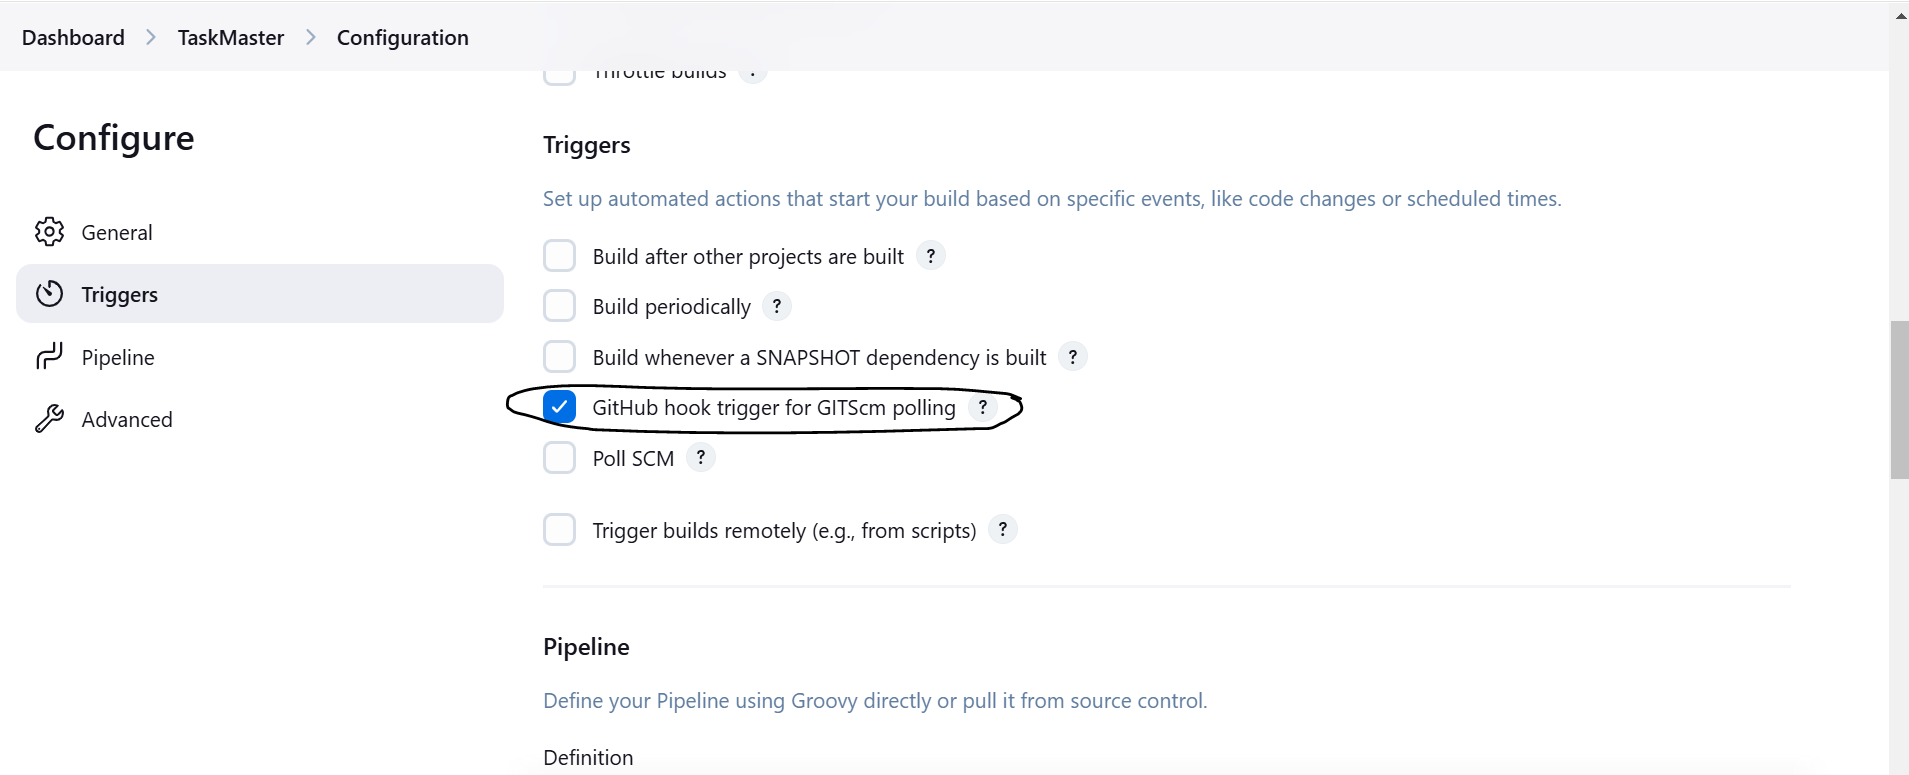The height and width of the screenshot is (775, 1909).
Task: Click the question mark beside Poll SCM
Action: coord(700,457)
